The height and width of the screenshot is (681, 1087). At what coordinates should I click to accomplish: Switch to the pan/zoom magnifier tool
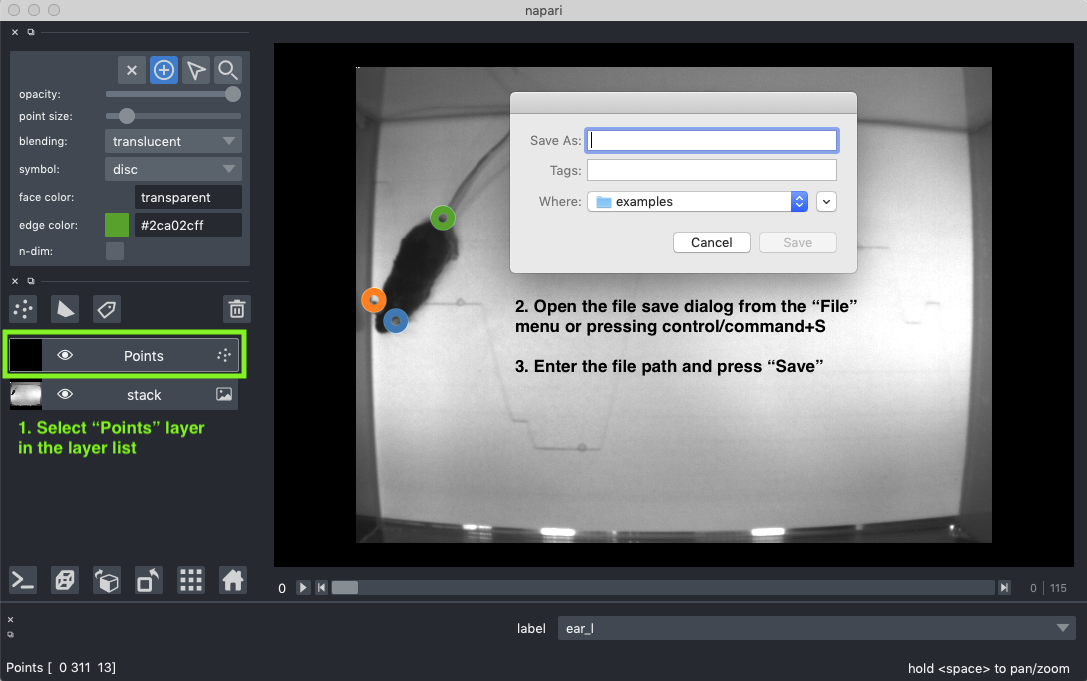[227, 70]
